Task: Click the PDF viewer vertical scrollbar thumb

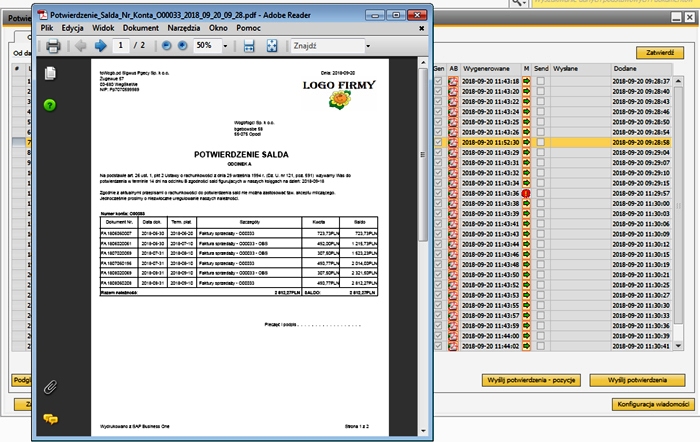Action: [x=423, y=154]
